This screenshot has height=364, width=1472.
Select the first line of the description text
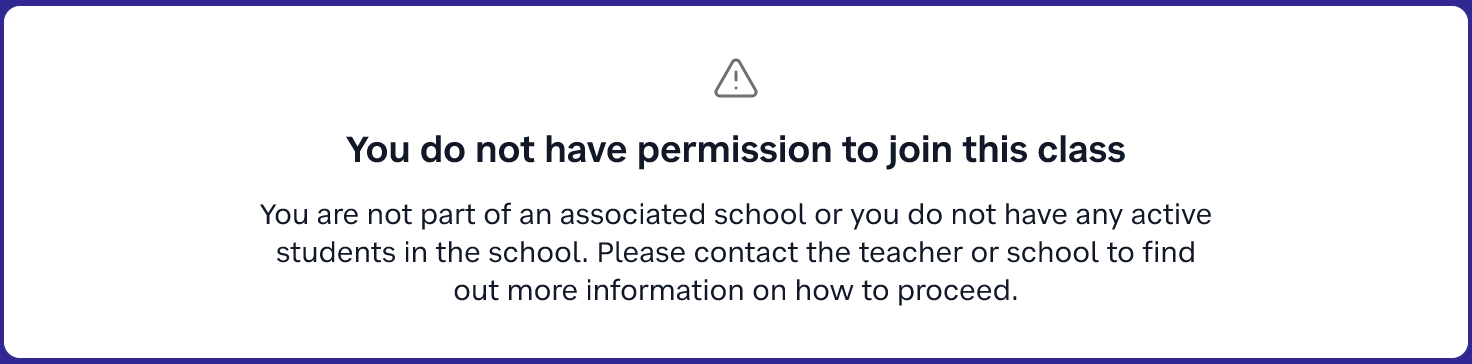[x=736, y=214]
